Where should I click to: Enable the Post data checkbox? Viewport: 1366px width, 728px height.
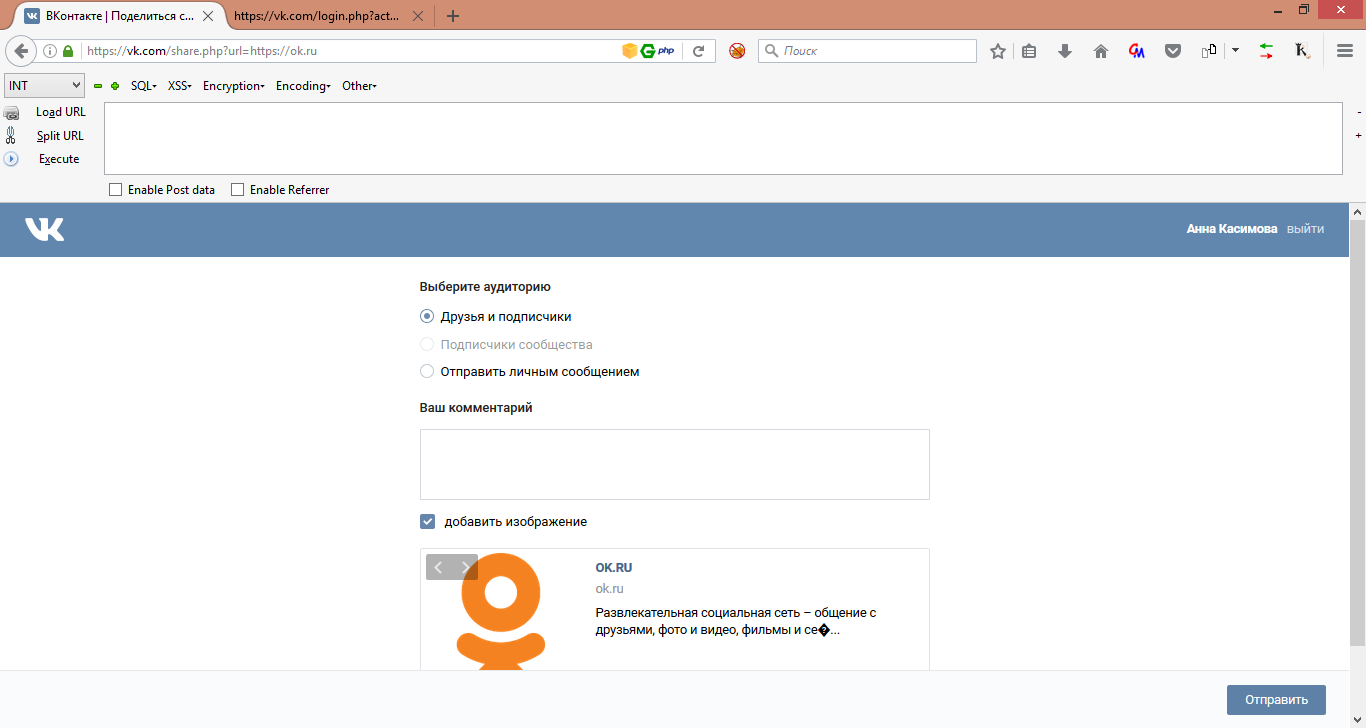[115, 190]
